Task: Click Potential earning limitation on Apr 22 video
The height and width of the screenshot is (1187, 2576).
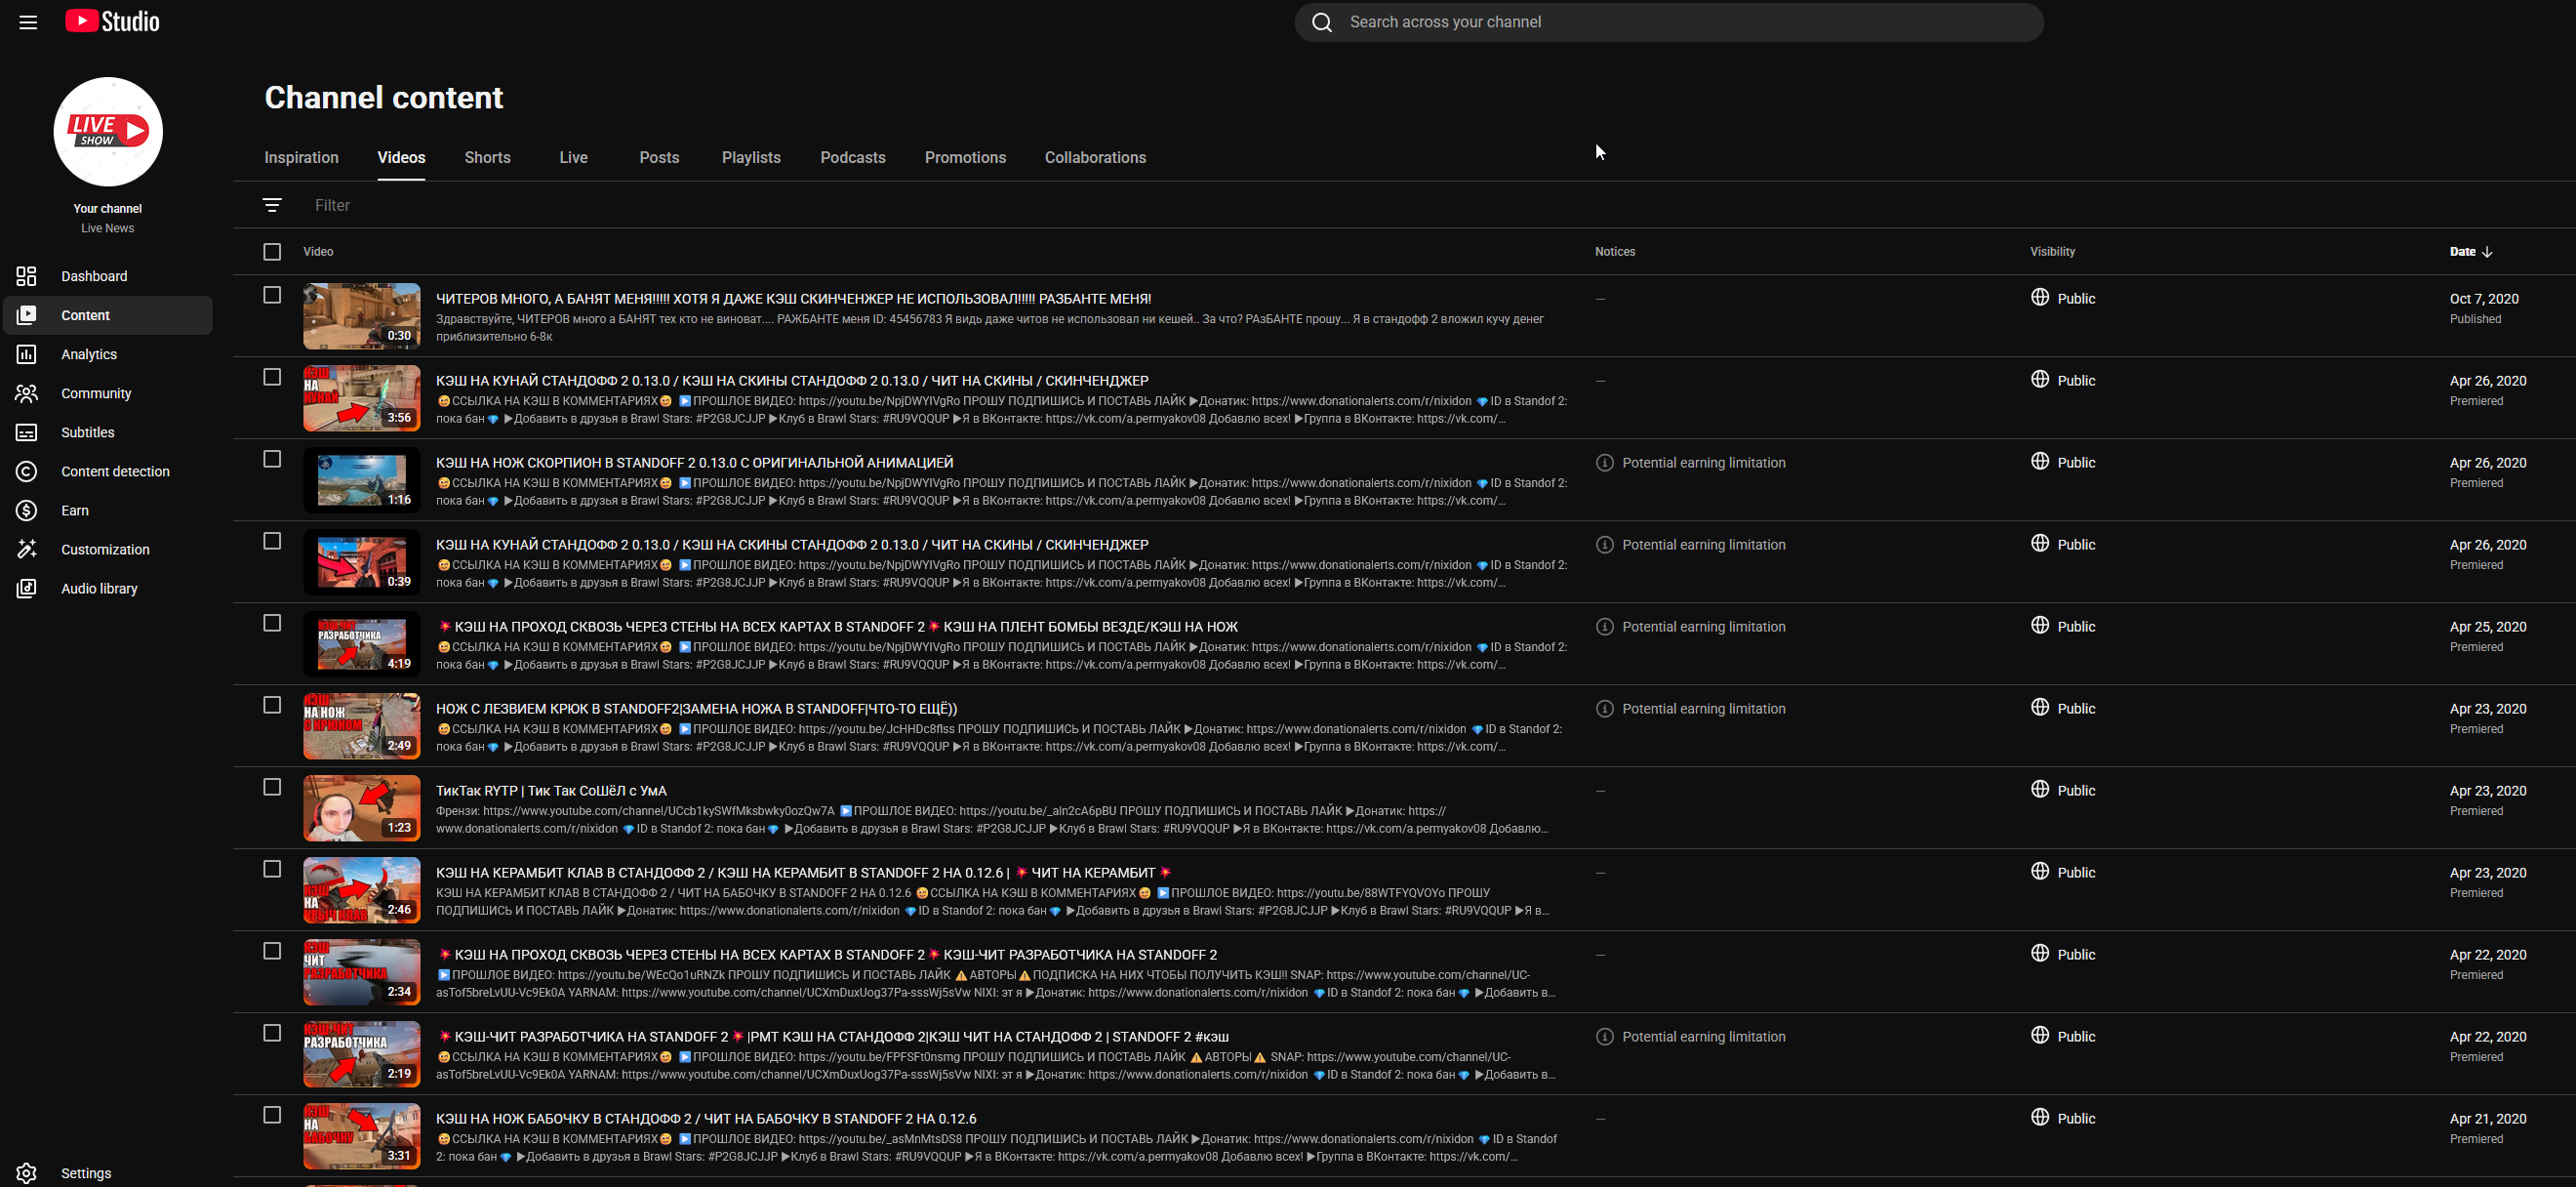Action: point(1703,1037)
